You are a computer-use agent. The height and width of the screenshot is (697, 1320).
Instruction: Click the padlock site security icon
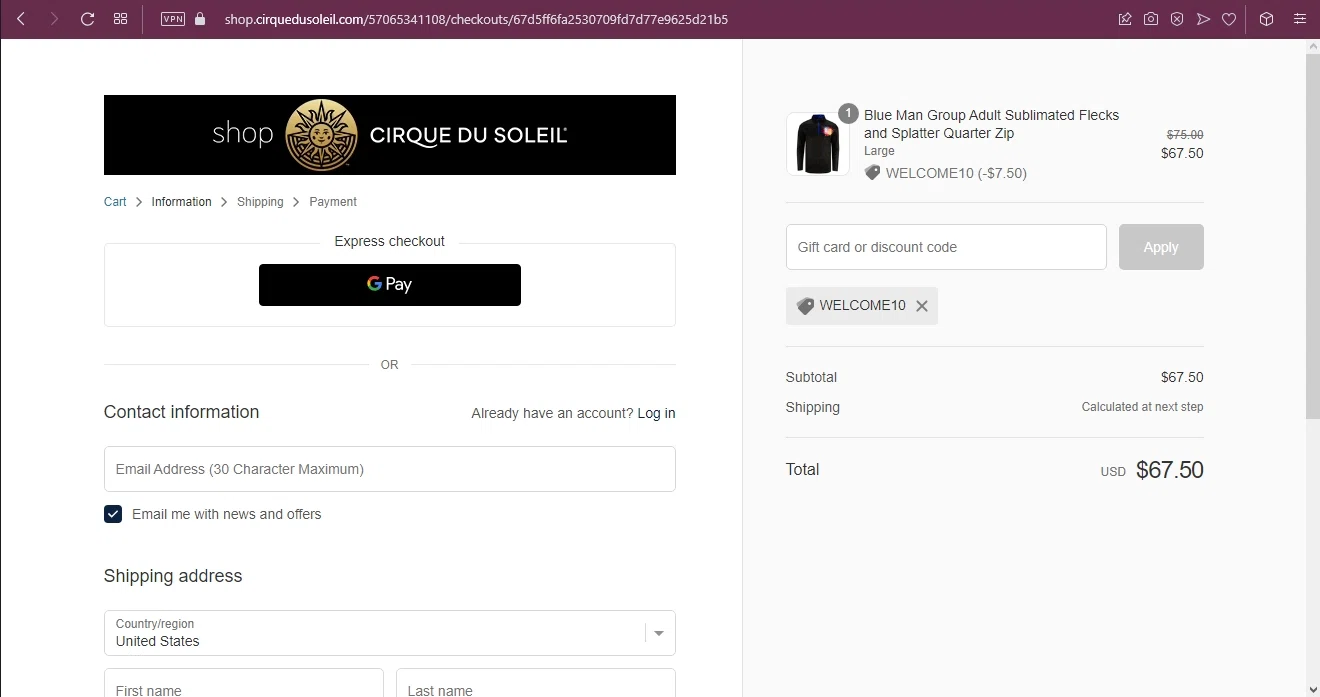(200, 19)
